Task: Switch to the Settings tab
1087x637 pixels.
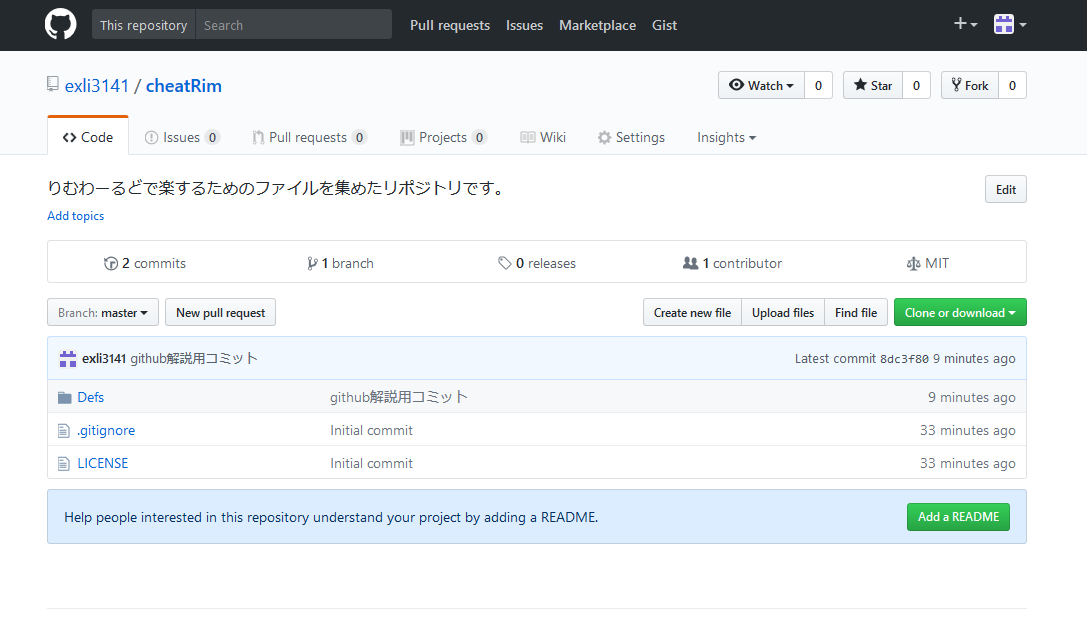Action: (631, 137)
